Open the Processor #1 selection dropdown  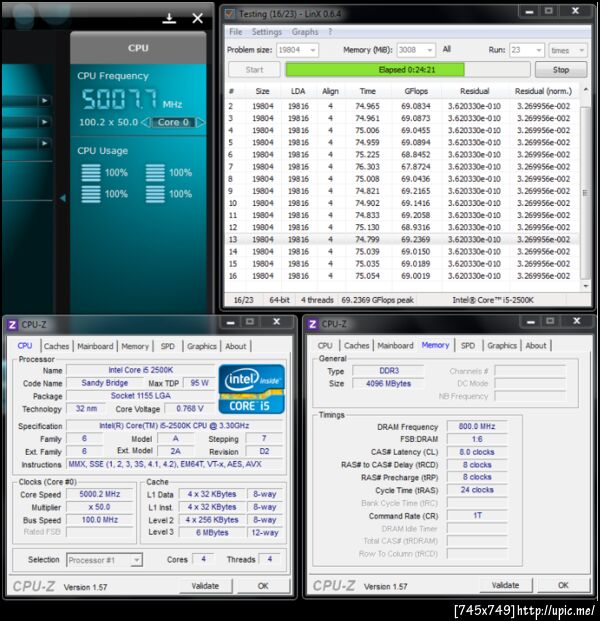pos(104,560)
